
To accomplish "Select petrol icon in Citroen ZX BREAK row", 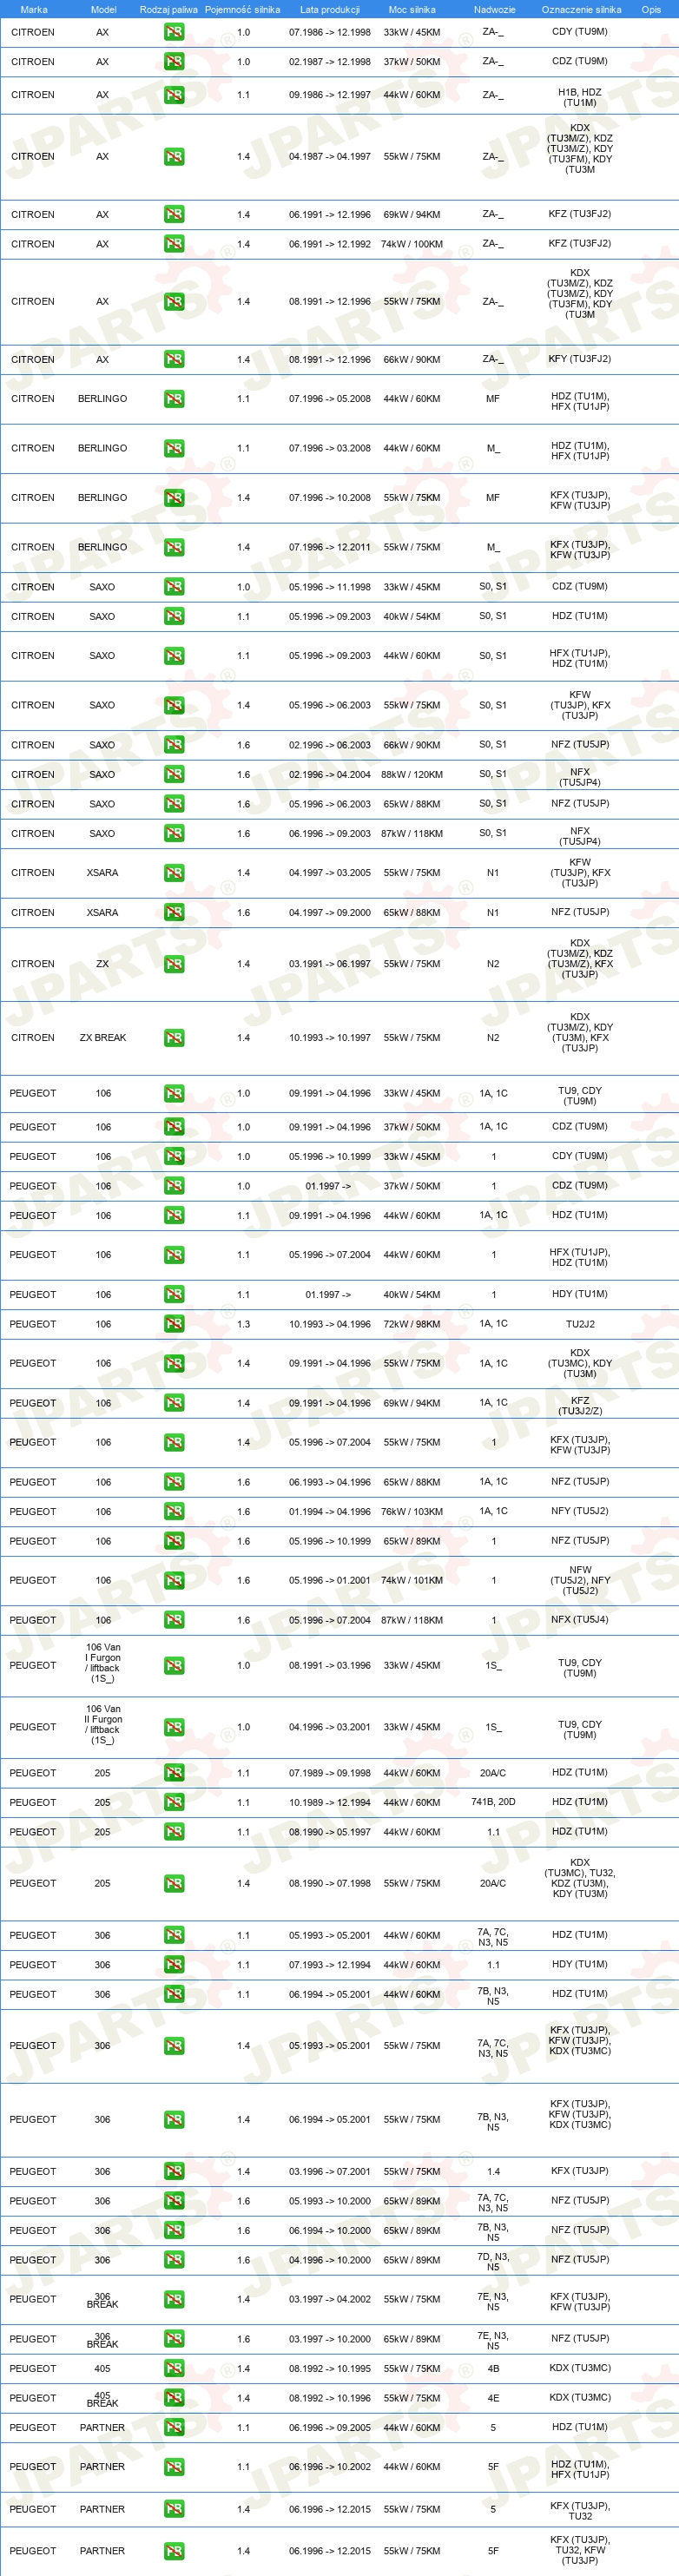I will point(174,1038).
